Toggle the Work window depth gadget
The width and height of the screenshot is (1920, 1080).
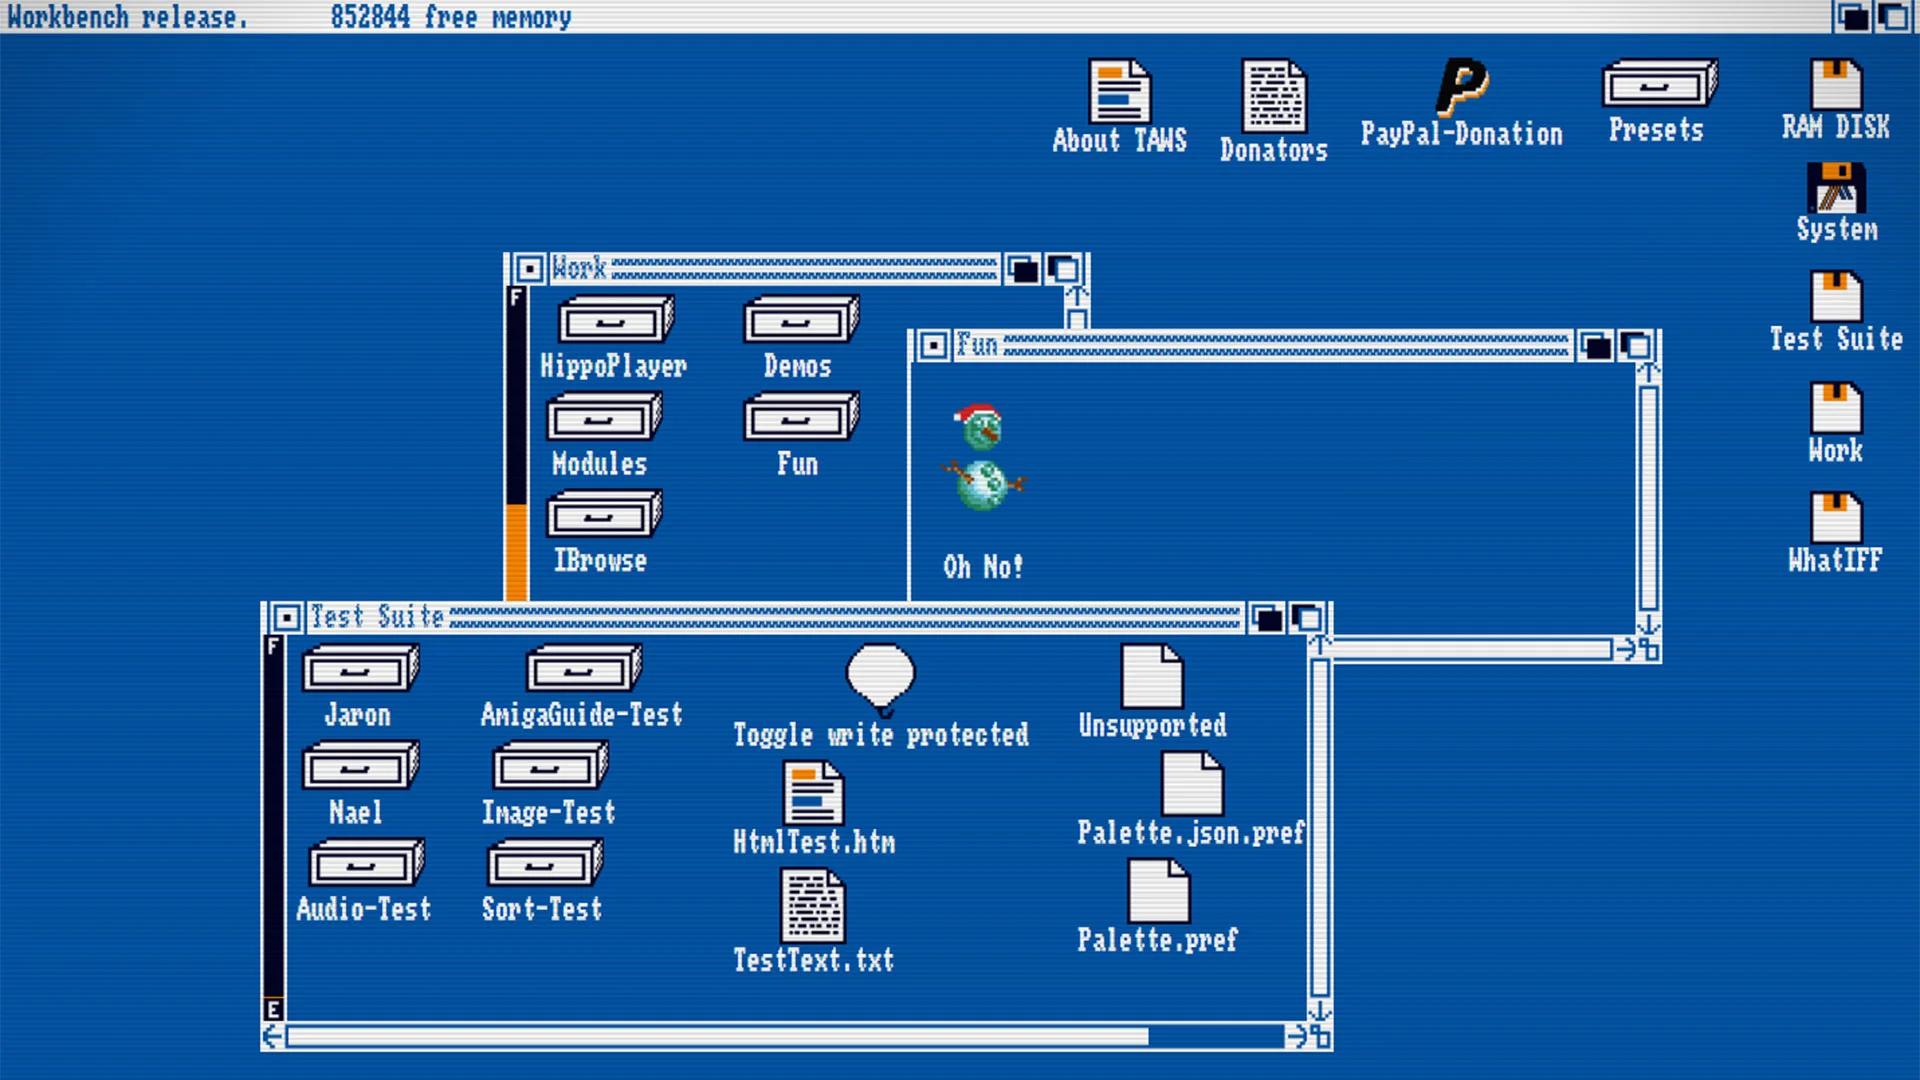pyautogui.click(x=1063, y=268)
